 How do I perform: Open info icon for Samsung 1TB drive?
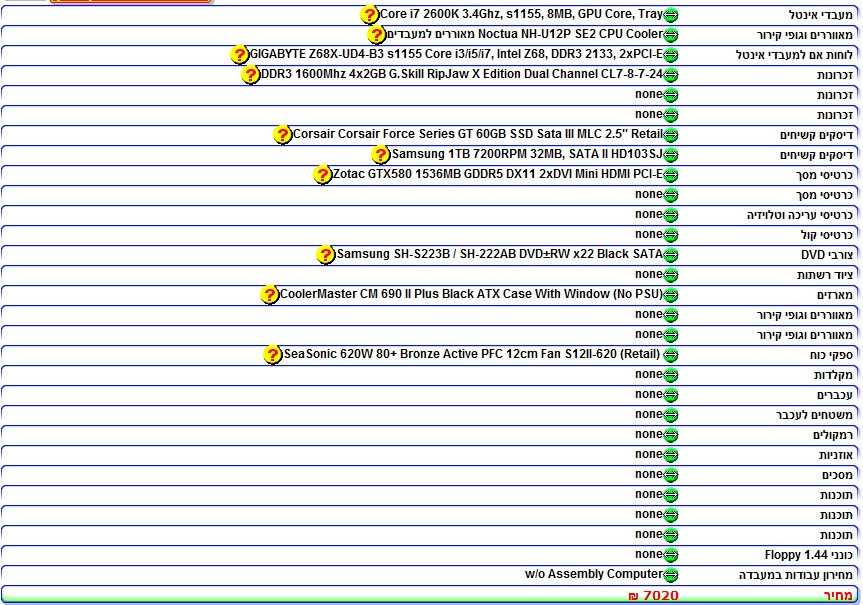(x=381, y=155)
